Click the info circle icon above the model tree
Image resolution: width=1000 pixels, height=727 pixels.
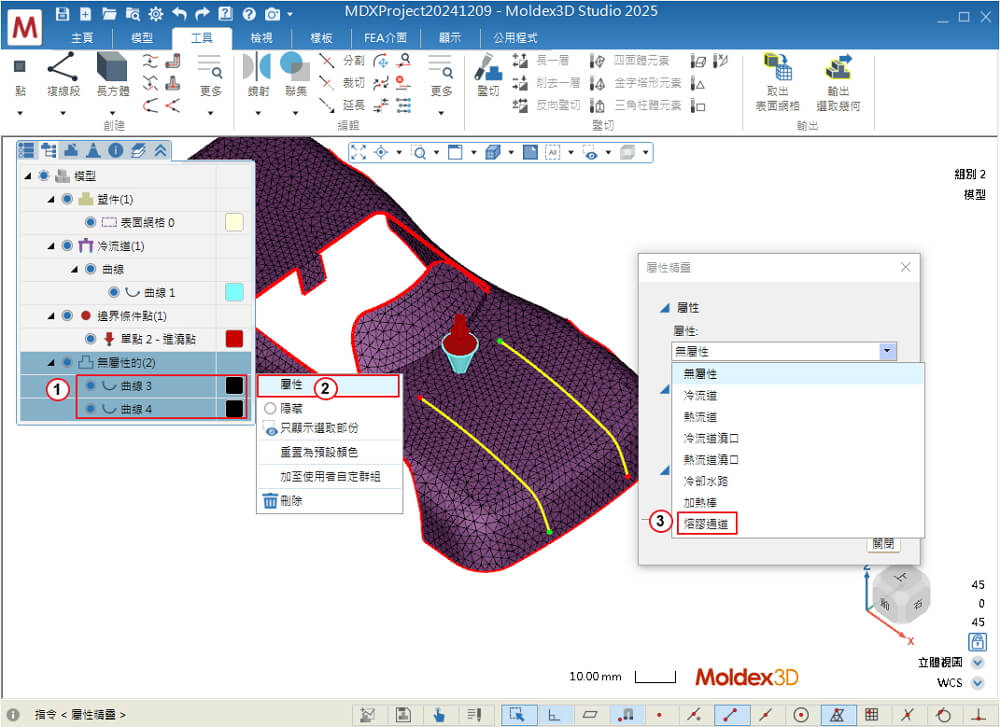click(x=115, y=151)
